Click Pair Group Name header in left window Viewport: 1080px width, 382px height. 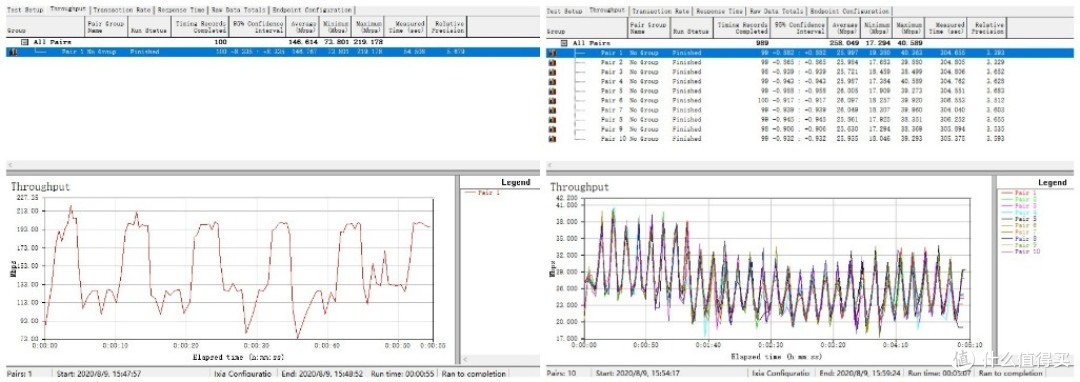coord(107,27)
